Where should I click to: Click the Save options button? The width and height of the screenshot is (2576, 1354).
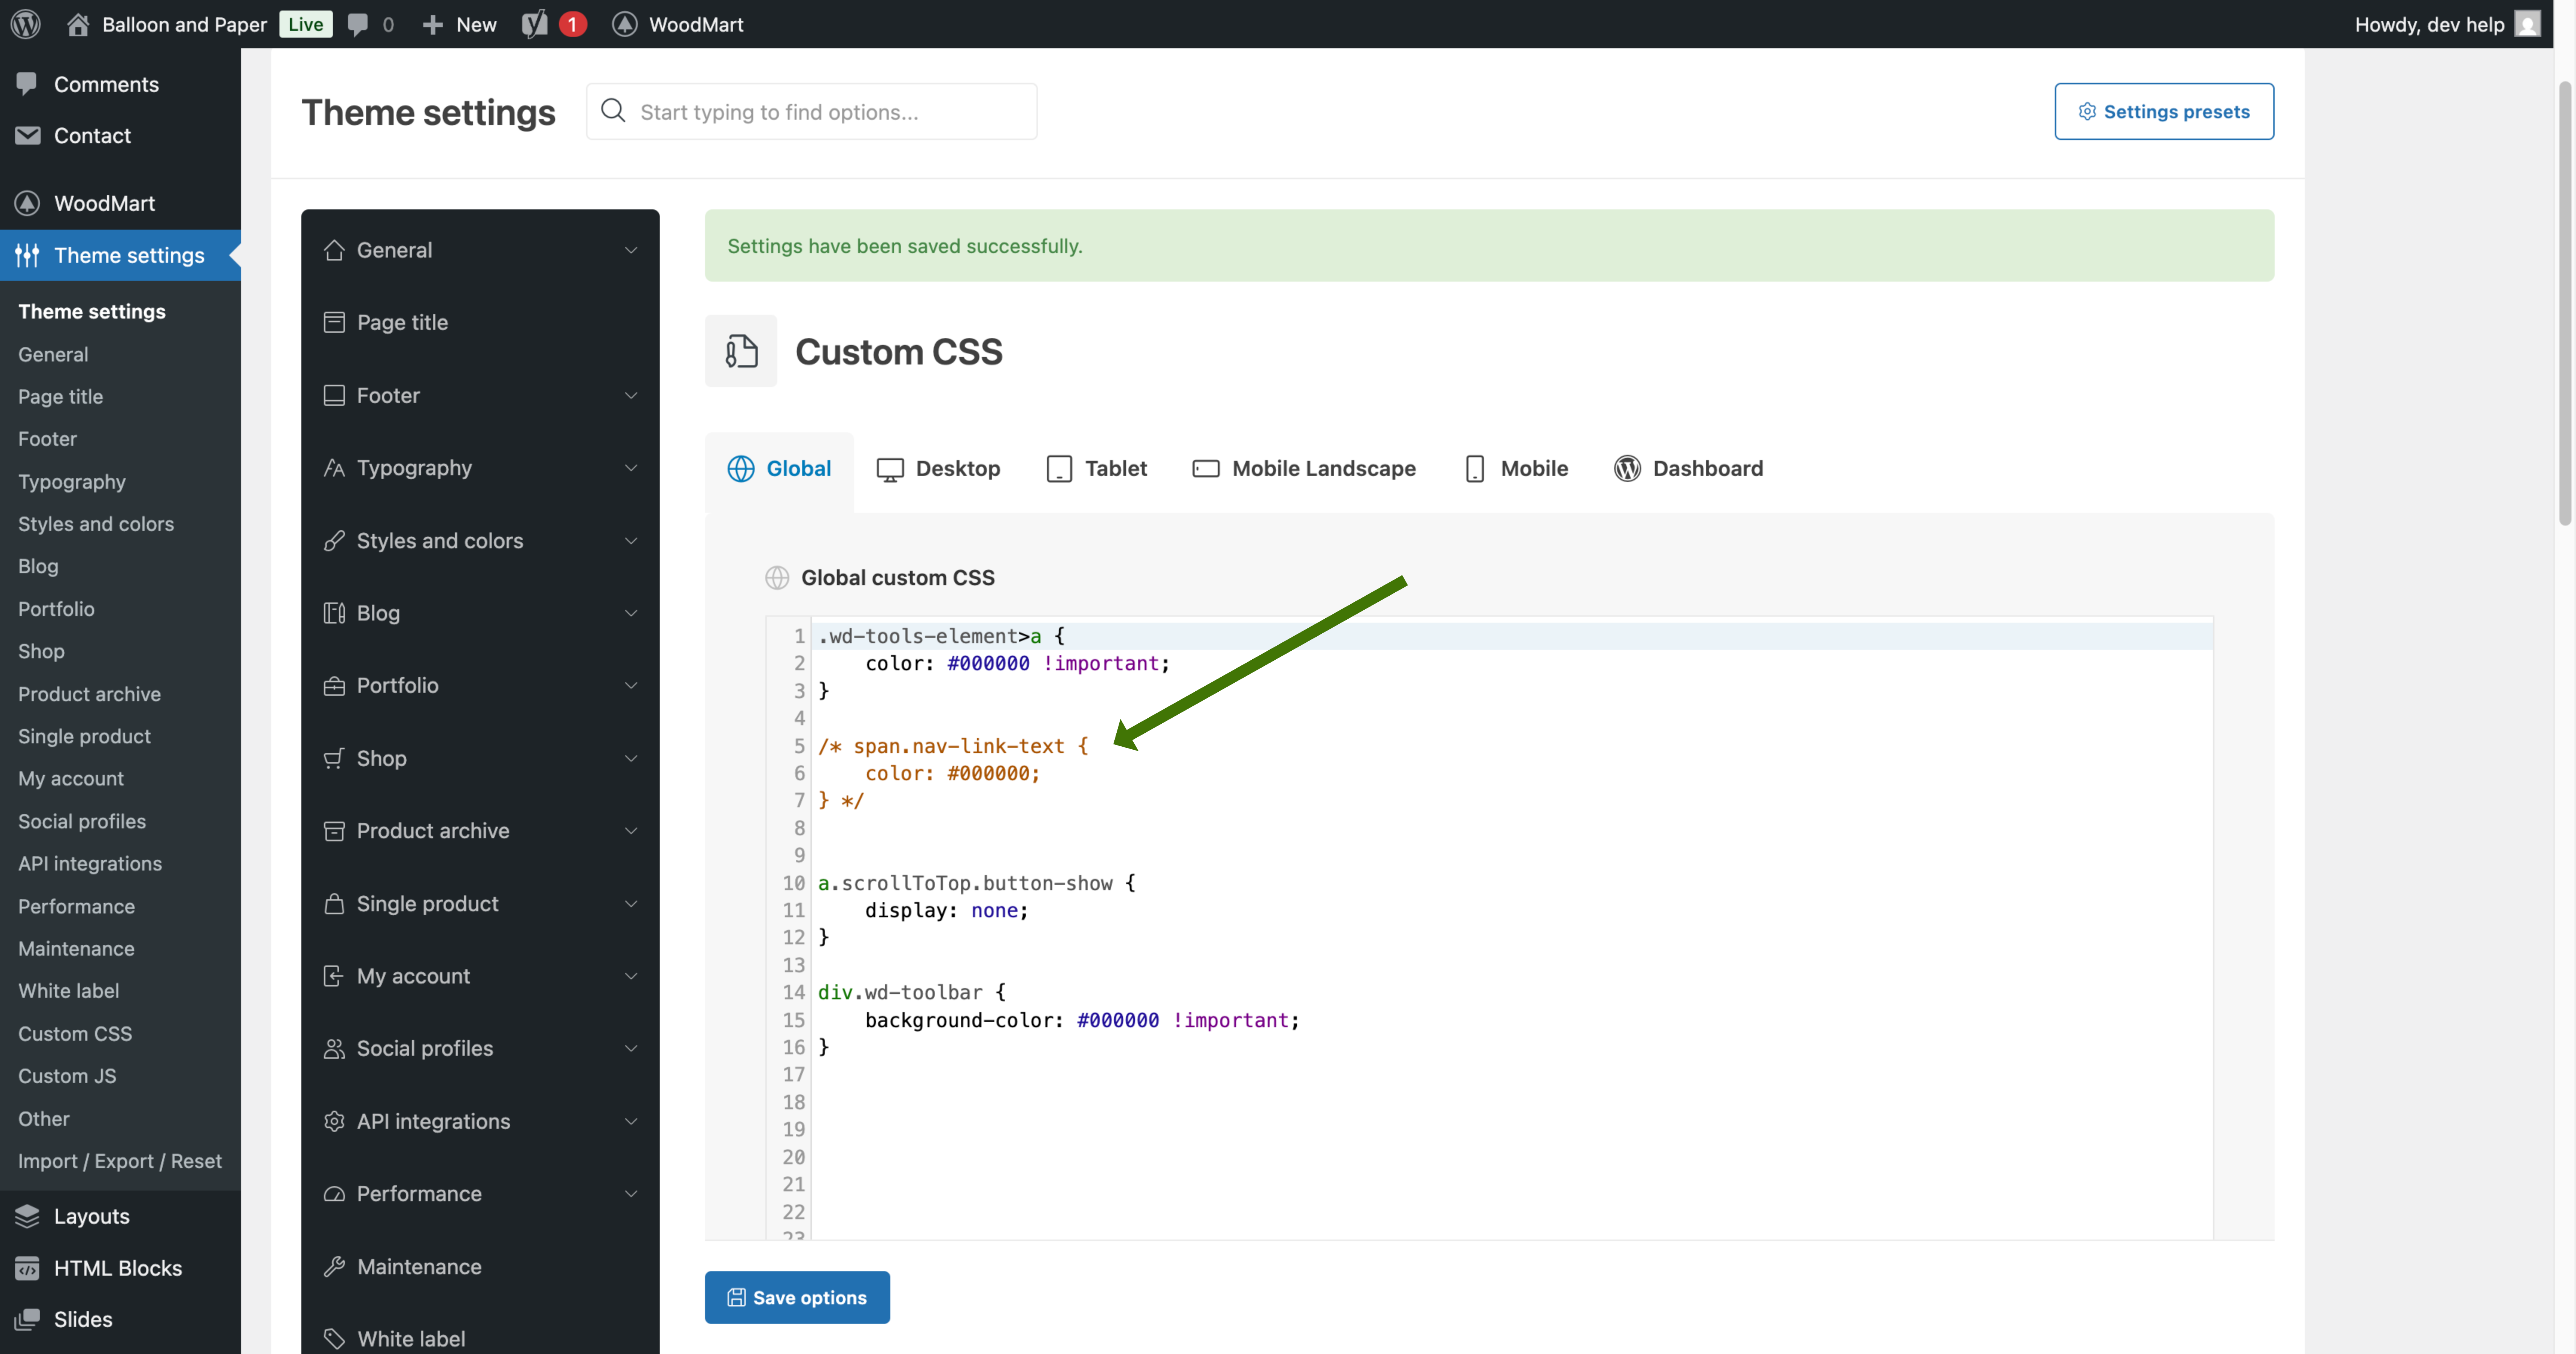pyautogui.click(x=797, y=1297)
